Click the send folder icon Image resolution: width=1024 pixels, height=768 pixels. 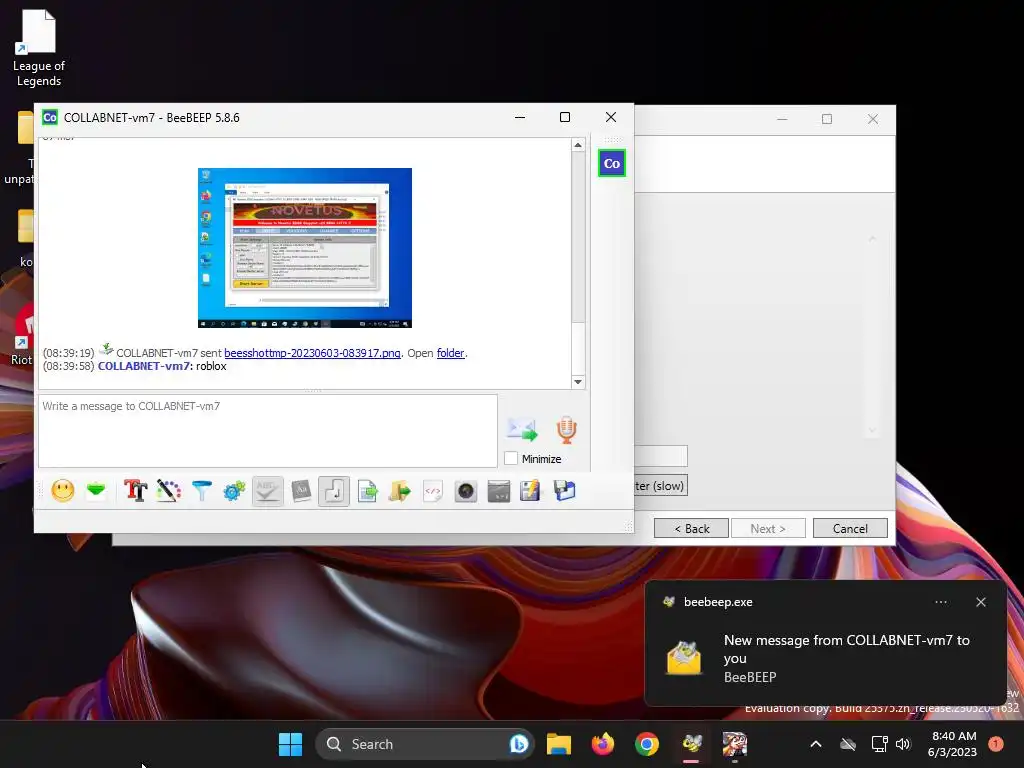(400, 491)
